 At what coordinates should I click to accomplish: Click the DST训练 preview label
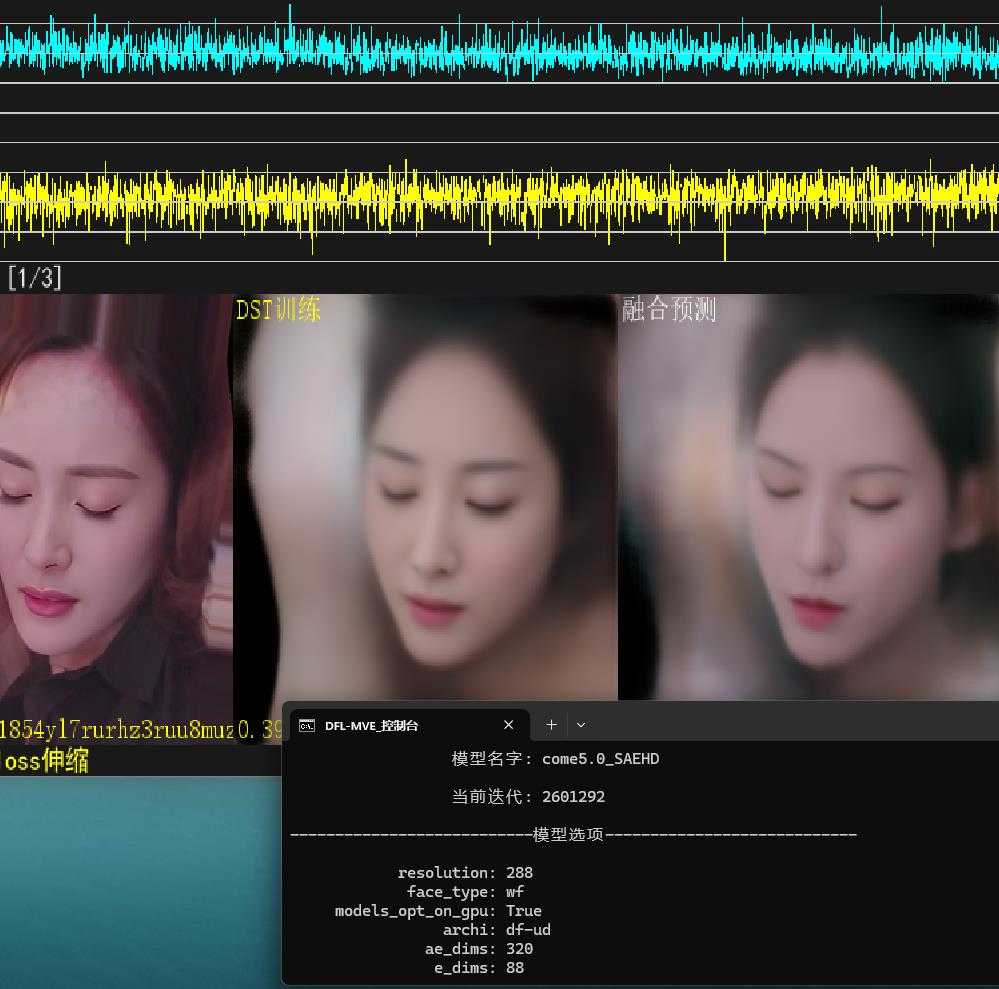click(278, 310)
